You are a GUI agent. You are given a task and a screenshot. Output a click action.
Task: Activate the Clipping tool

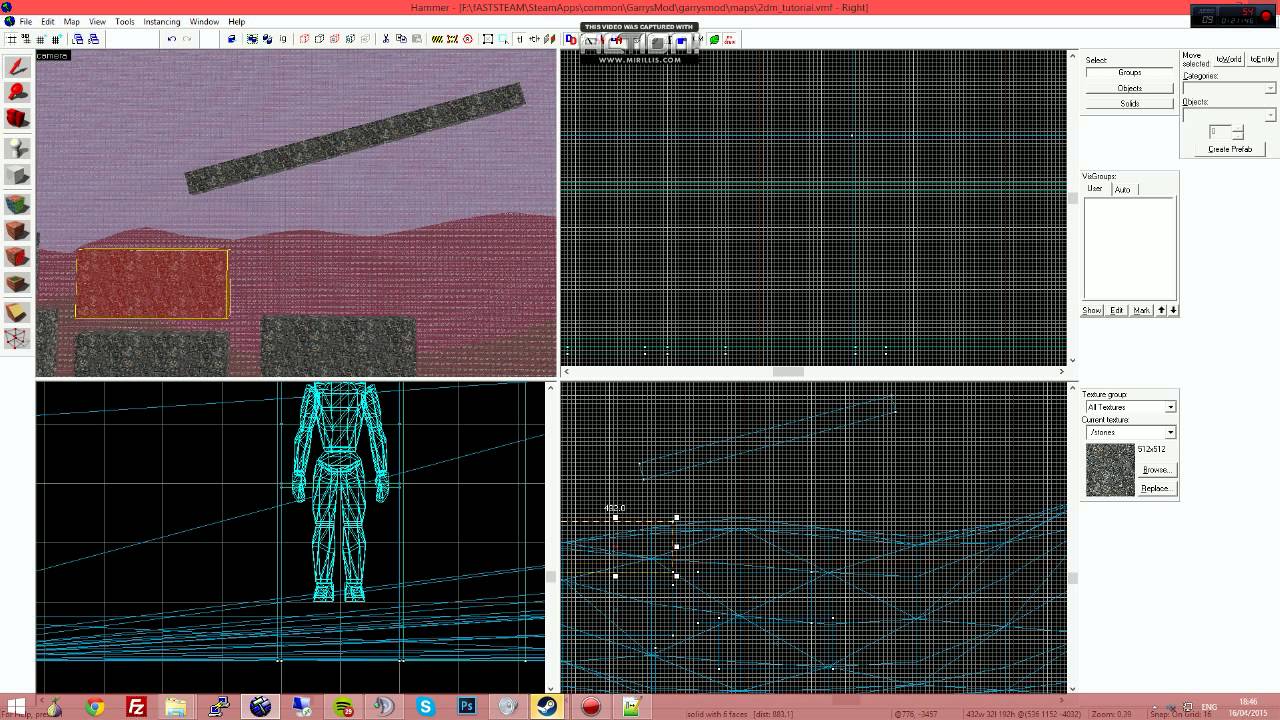pyautogui.click(x=17, y=312)
